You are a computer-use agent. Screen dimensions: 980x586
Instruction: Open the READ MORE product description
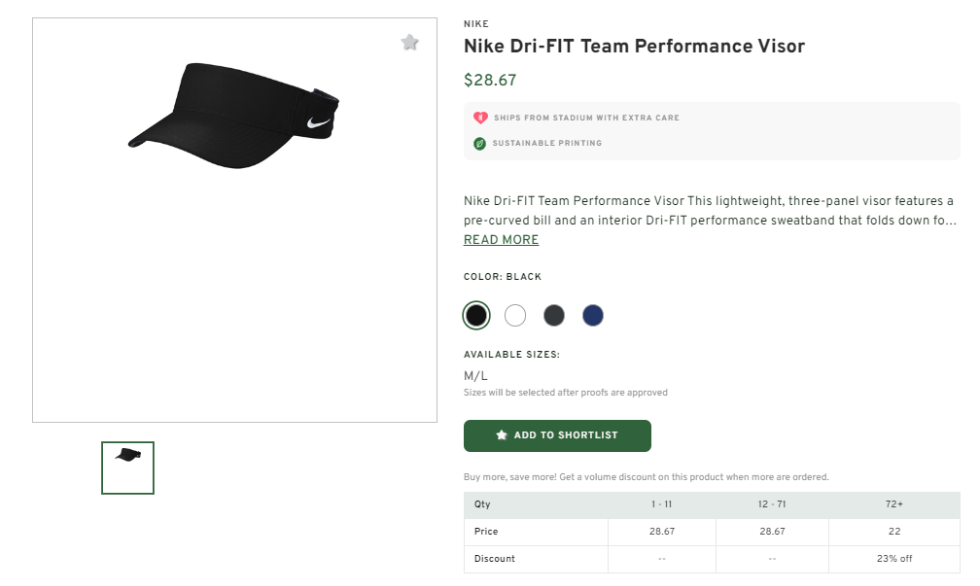point(500,239)
